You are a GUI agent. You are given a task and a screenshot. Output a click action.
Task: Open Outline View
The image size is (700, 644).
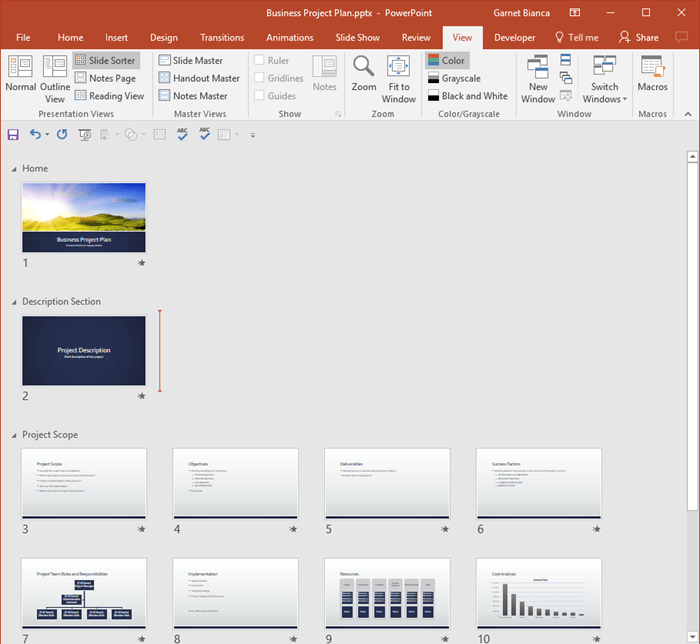[x=55, y=75]
